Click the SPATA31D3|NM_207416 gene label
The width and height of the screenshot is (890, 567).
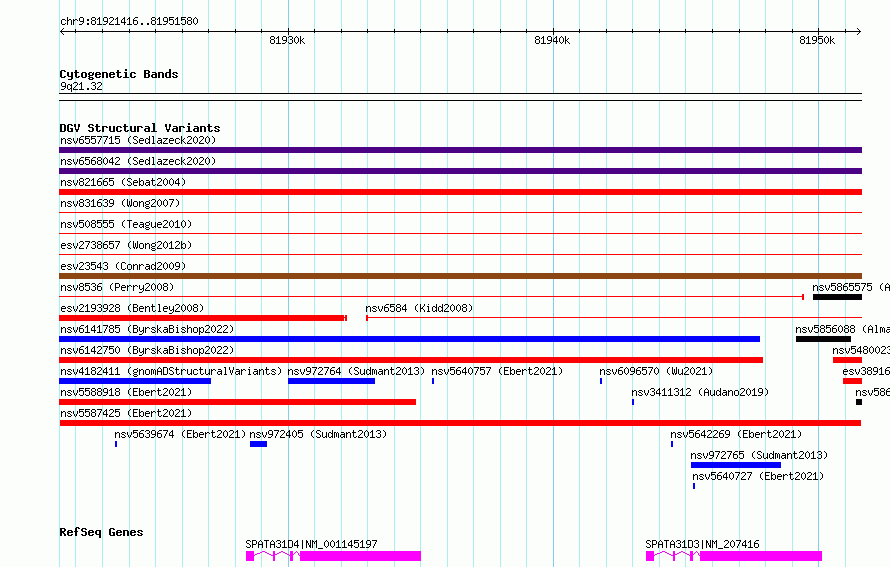click(702, 544)
